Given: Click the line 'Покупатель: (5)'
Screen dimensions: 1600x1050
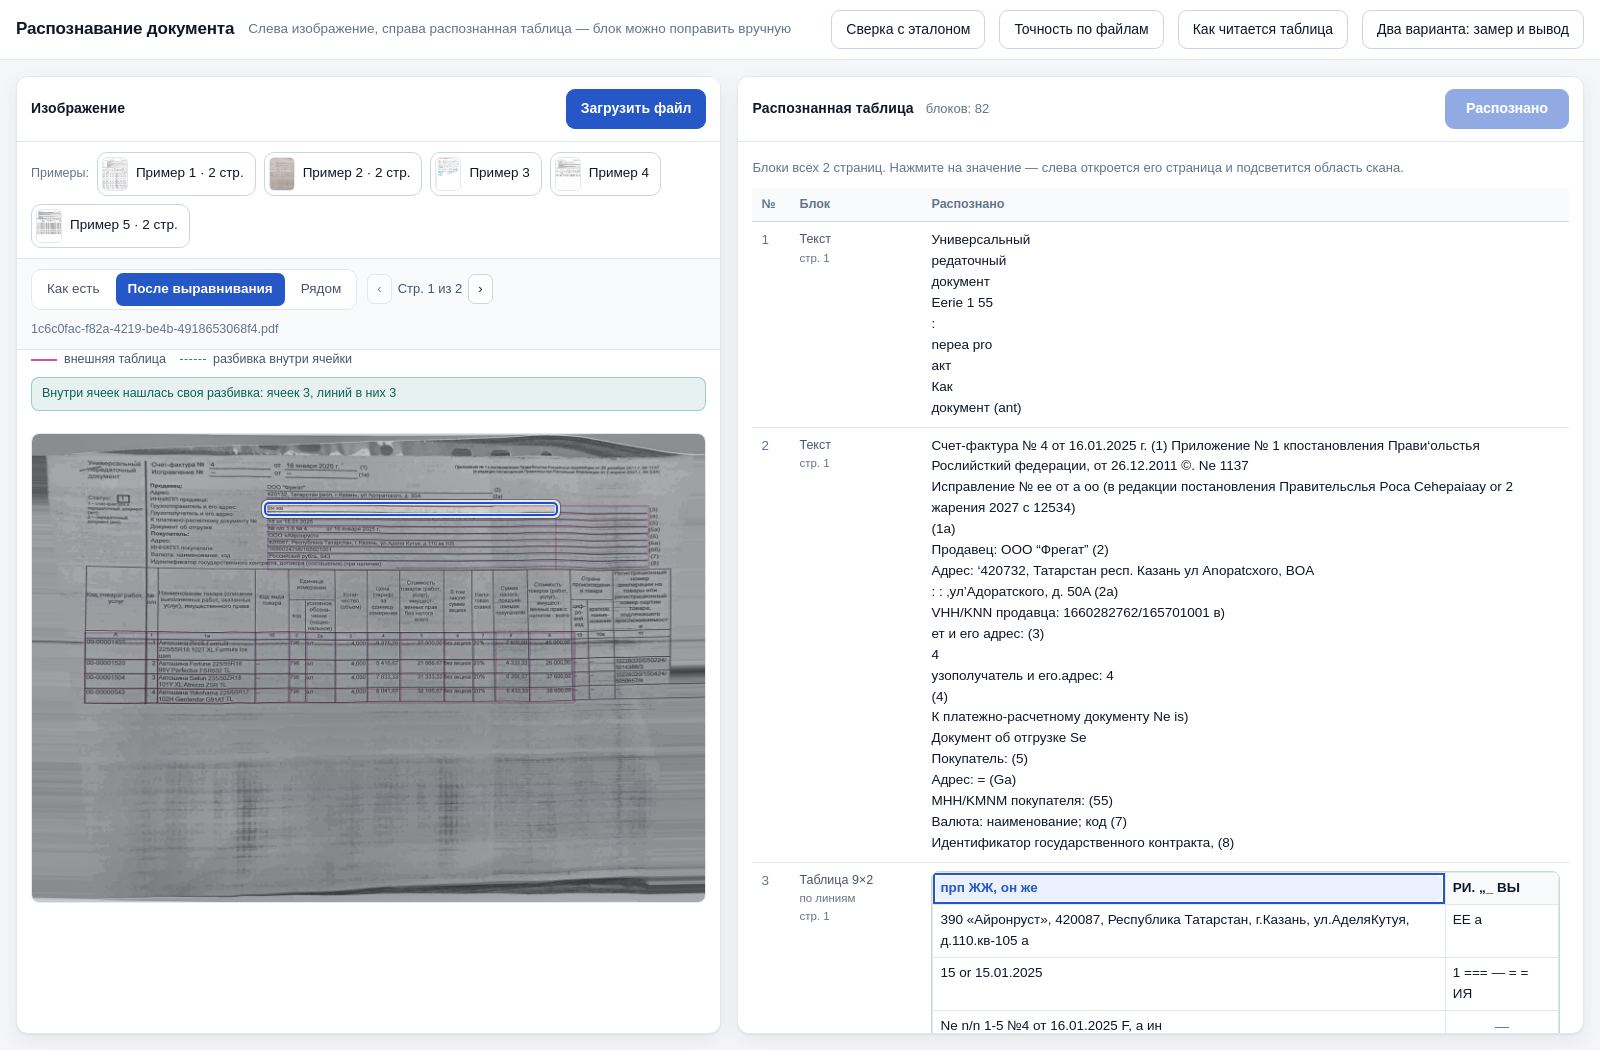Looking at the screenshot, I should click(x=979, y=759).
